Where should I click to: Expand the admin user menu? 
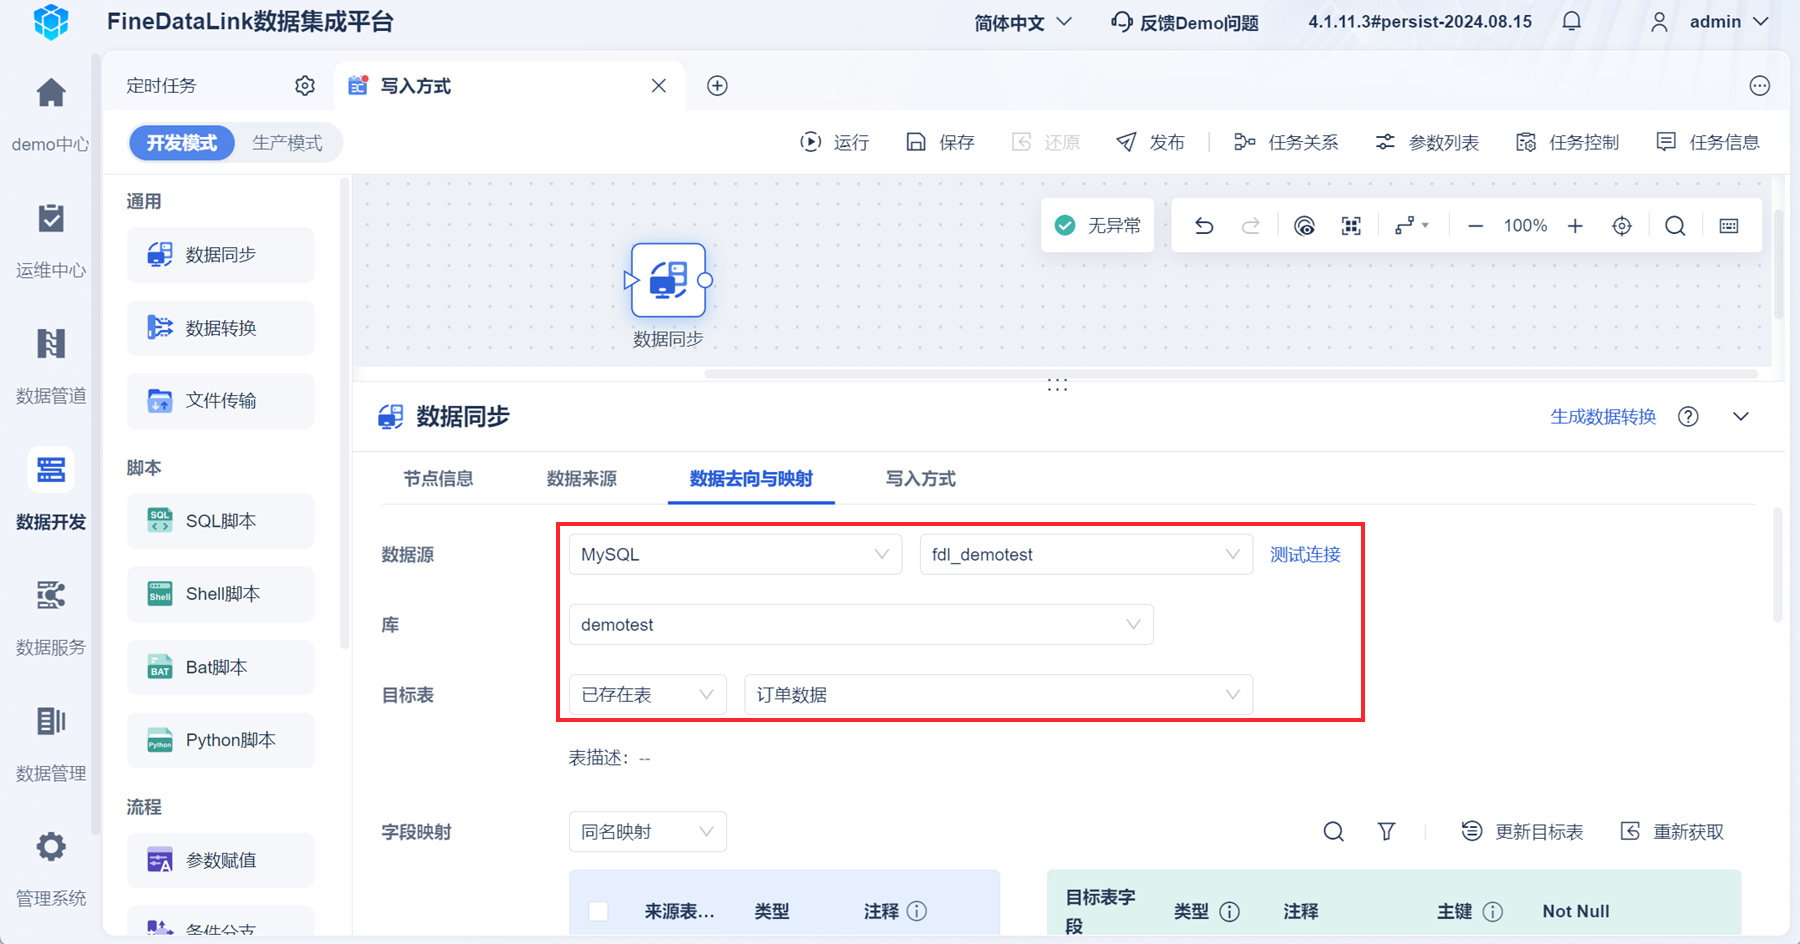click(1710, 22)
